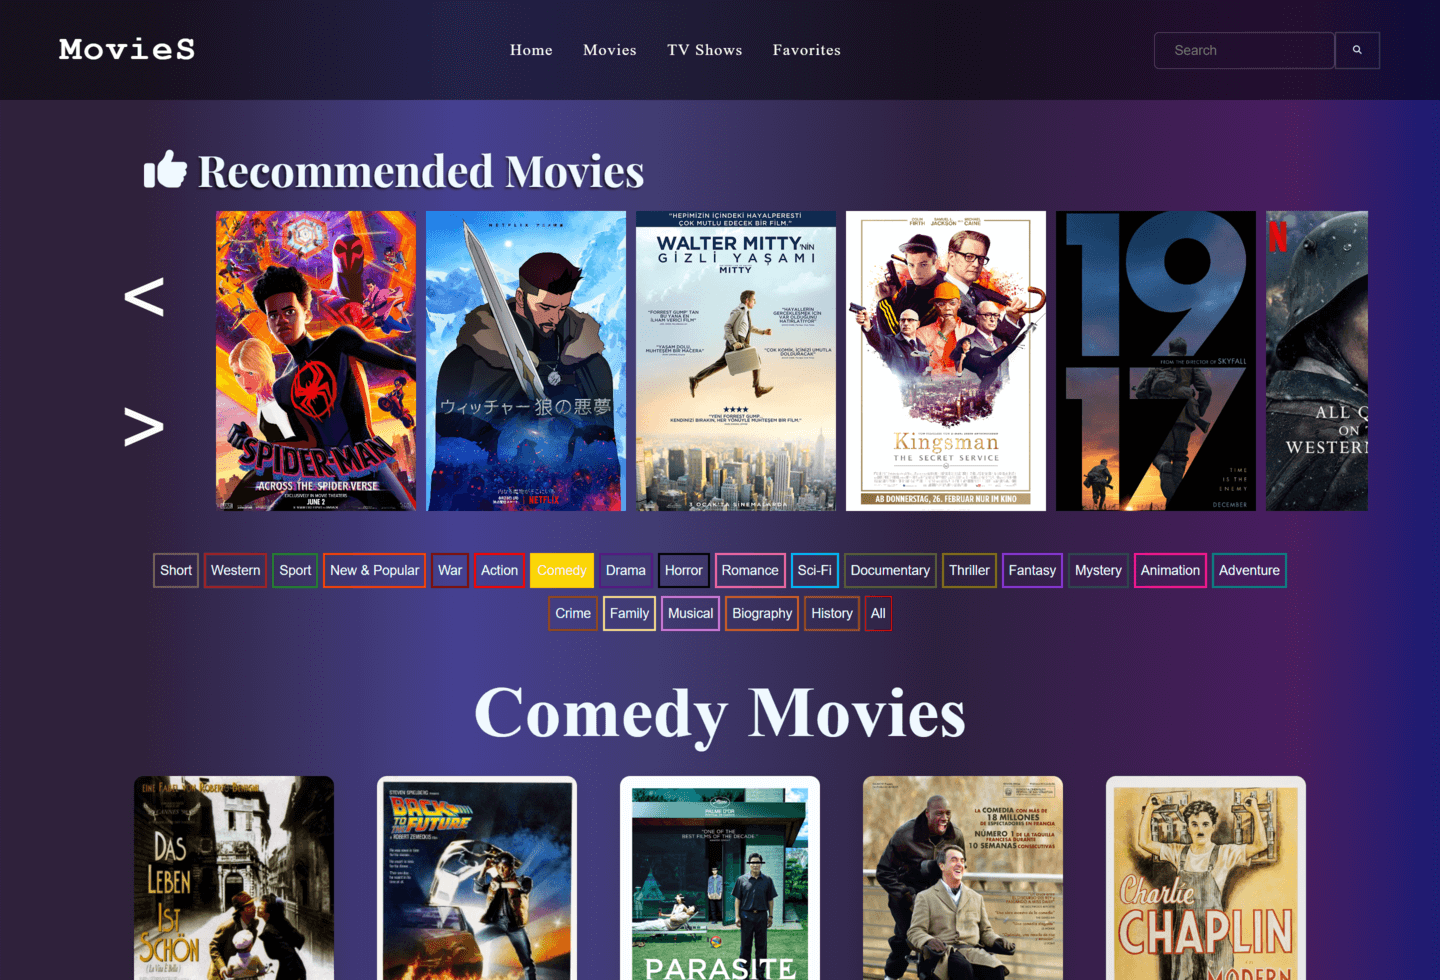Image resolution: width=1440 pixels, height=980 pixels.
Task: Select the New & Popular filter
Action: [x=374, y=570]
